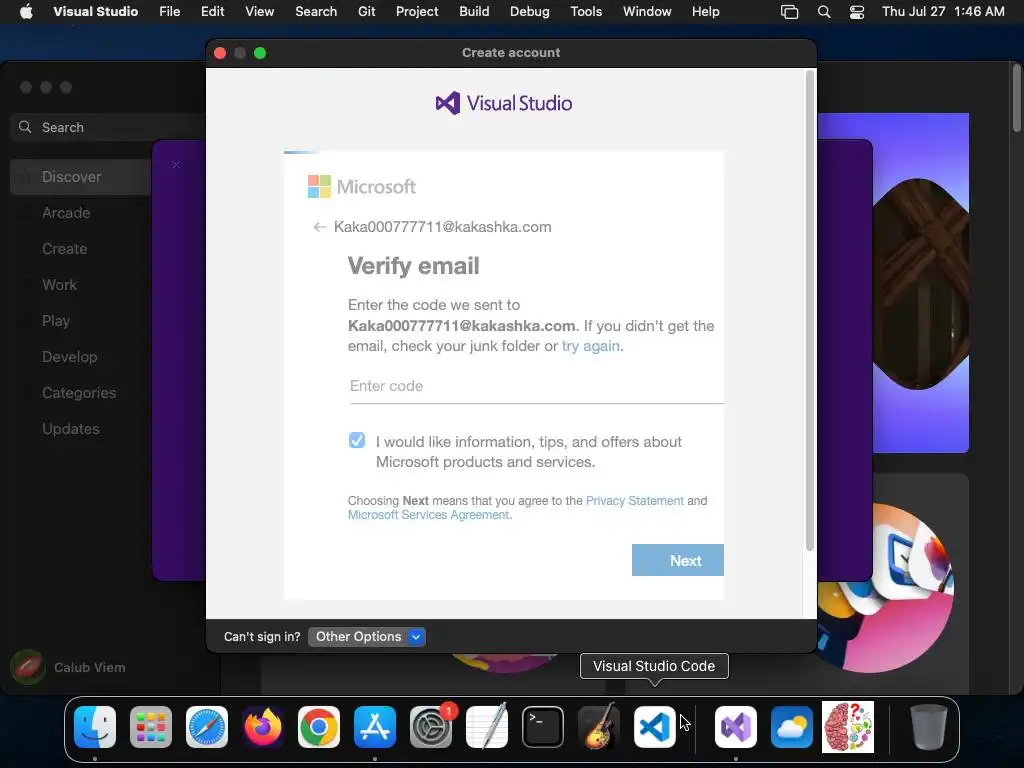Viewport: 1024px width, 768px height.
Task: Open the Visual Studio app menu
Action: (x=95, y=12)
